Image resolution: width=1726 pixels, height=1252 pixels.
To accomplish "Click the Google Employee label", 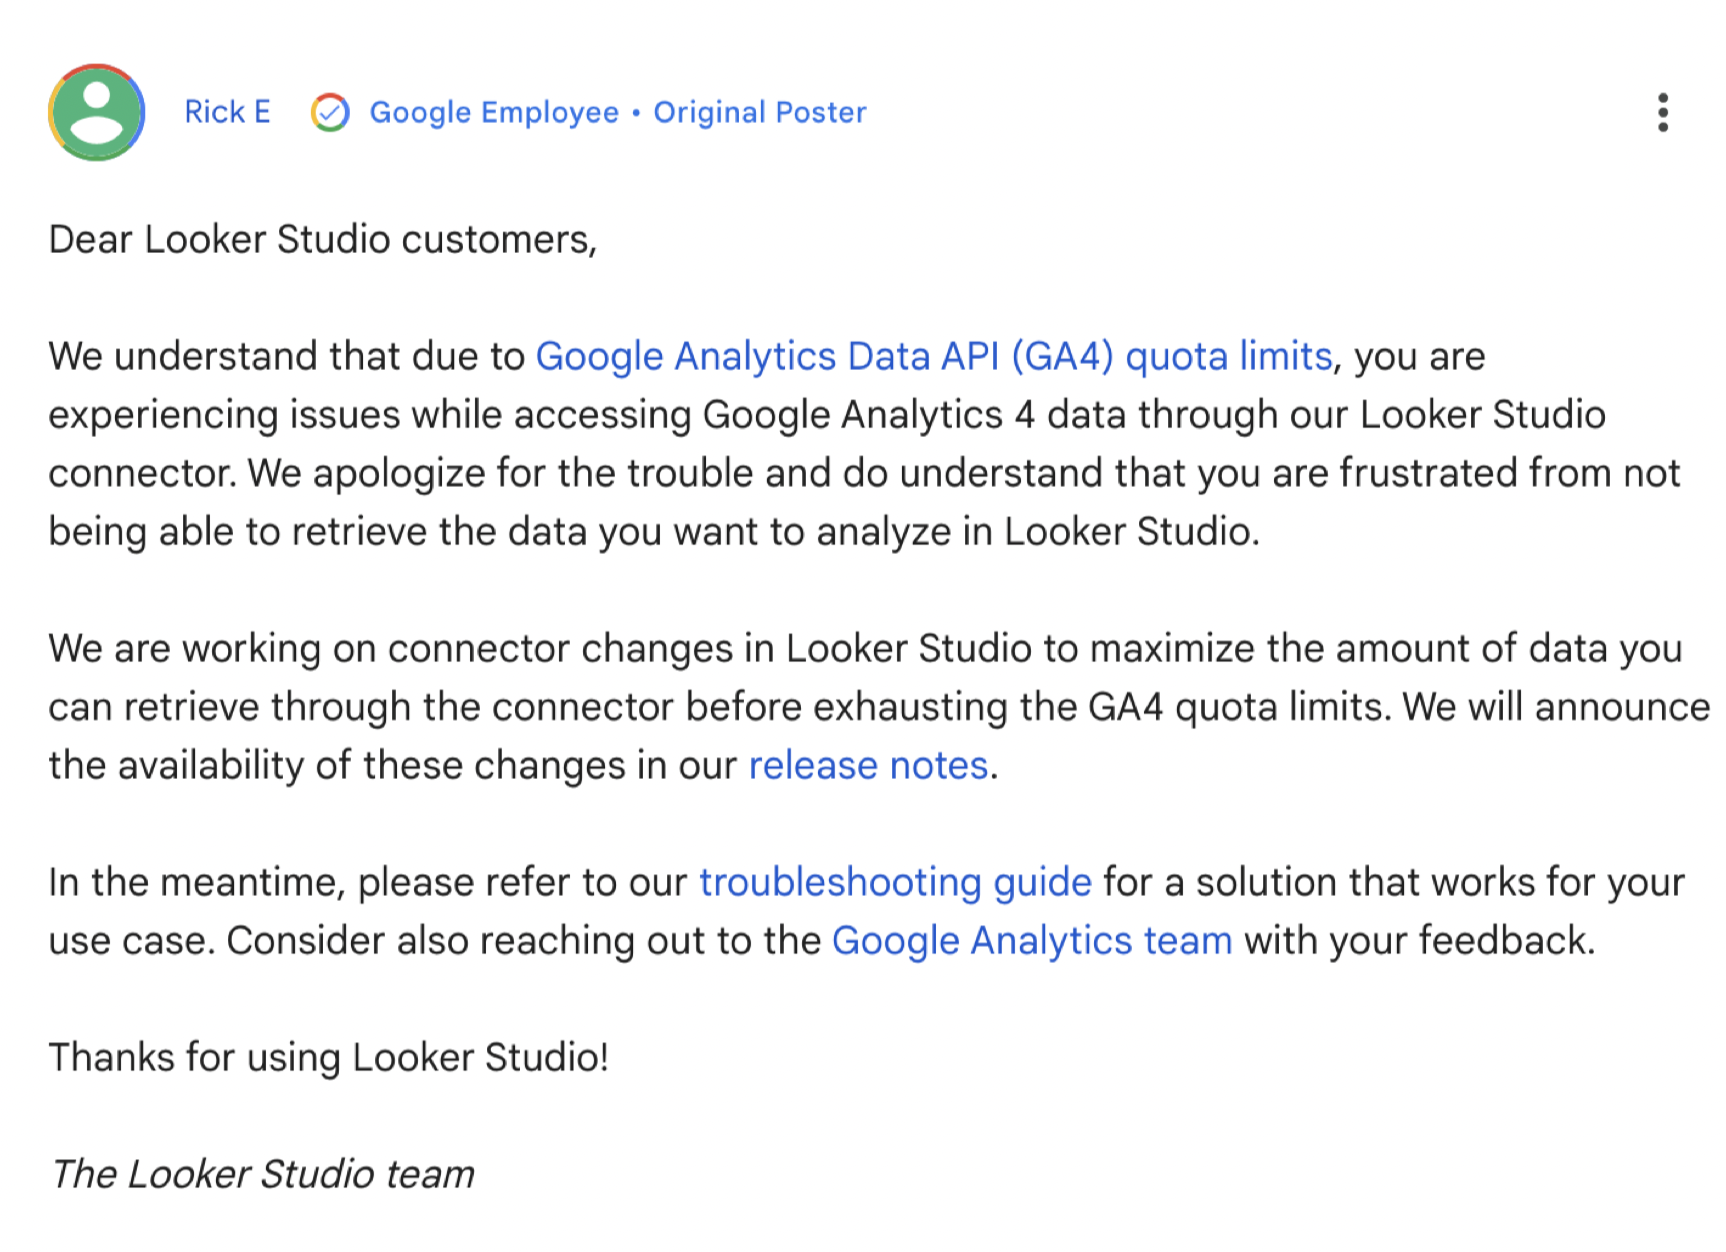I will (x=494, y=112).
